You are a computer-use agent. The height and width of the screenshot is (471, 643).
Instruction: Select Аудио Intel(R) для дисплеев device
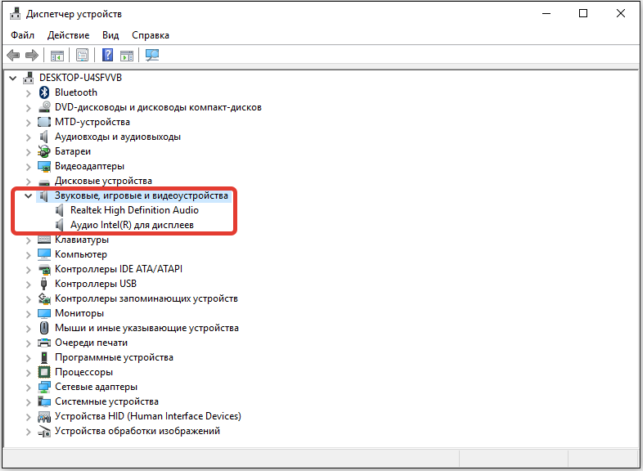pyautogui.click(x=132, y=225)
